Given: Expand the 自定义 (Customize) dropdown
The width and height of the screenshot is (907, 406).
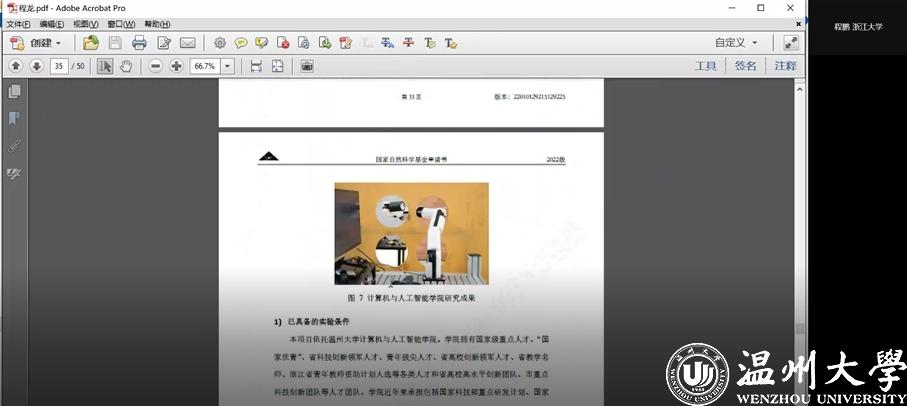Looking at the screenshot, I should (x=736, y=43).
